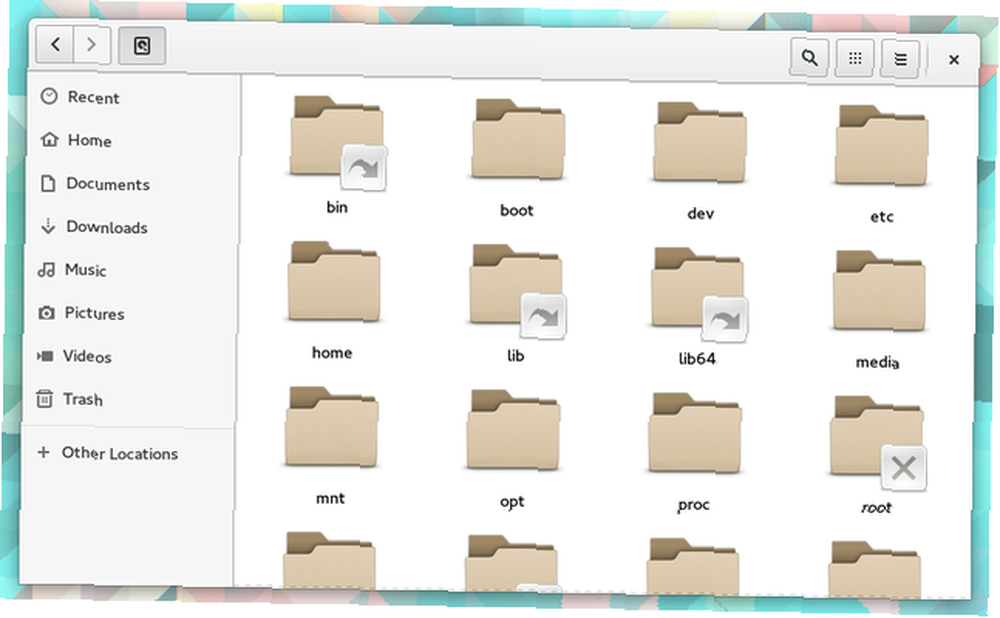The image size is (1000, 618).
Task: Open Downloads in the sidebar
Action: tap(129, 227)
